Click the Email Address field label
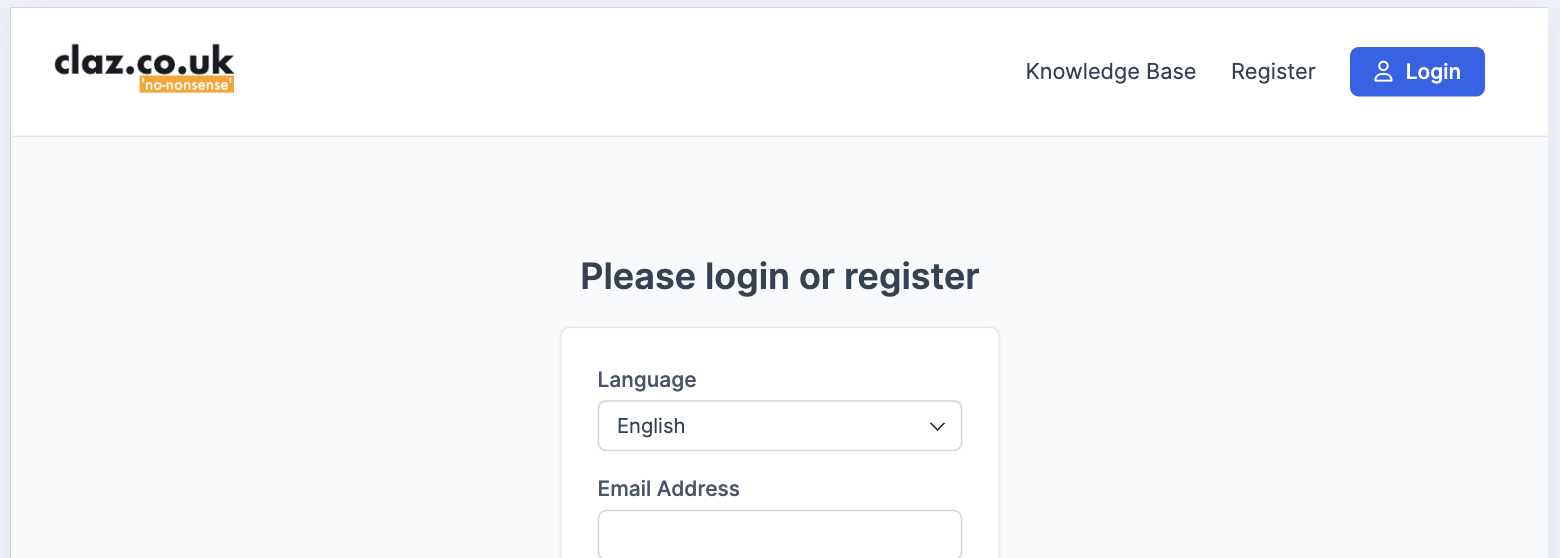Screen dimensions: 1560x558 tap(668, 489)
